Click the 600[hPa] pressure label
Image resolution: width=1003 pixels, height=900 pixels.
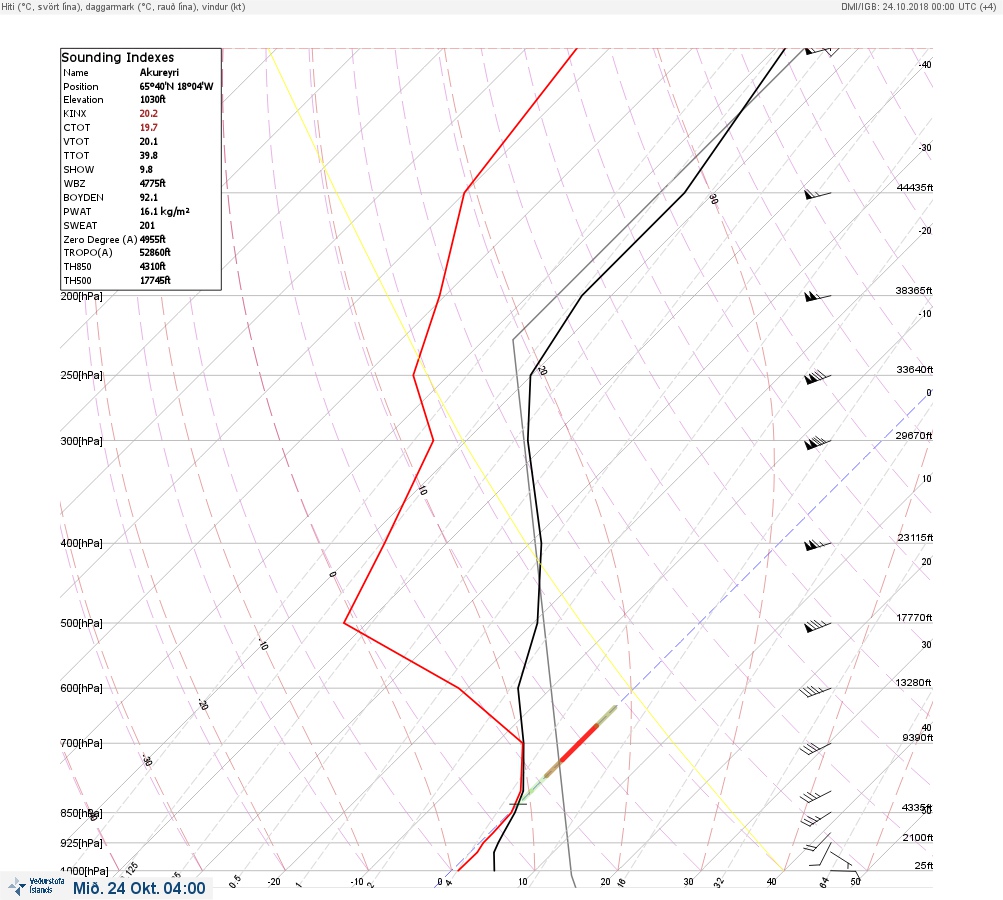point(81,688)
